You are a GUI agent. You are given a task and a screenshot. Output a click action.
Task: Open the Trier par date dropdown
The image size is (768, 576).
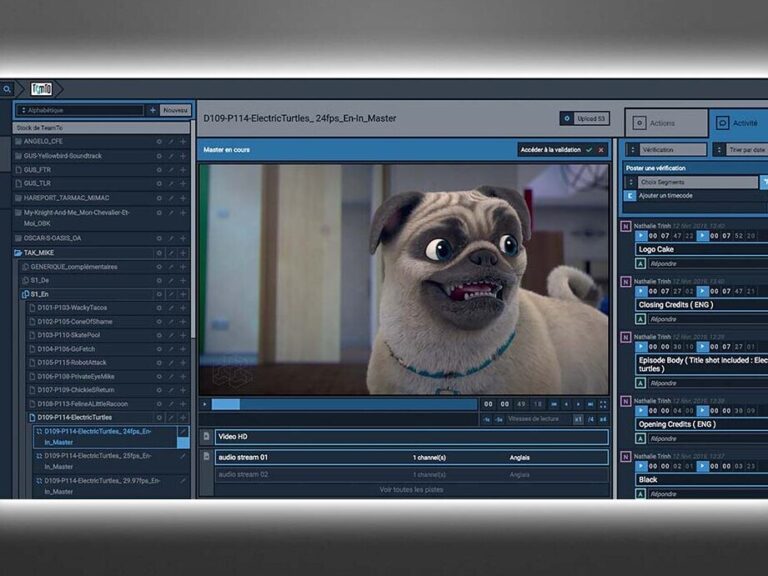click(x=740, y=150)
